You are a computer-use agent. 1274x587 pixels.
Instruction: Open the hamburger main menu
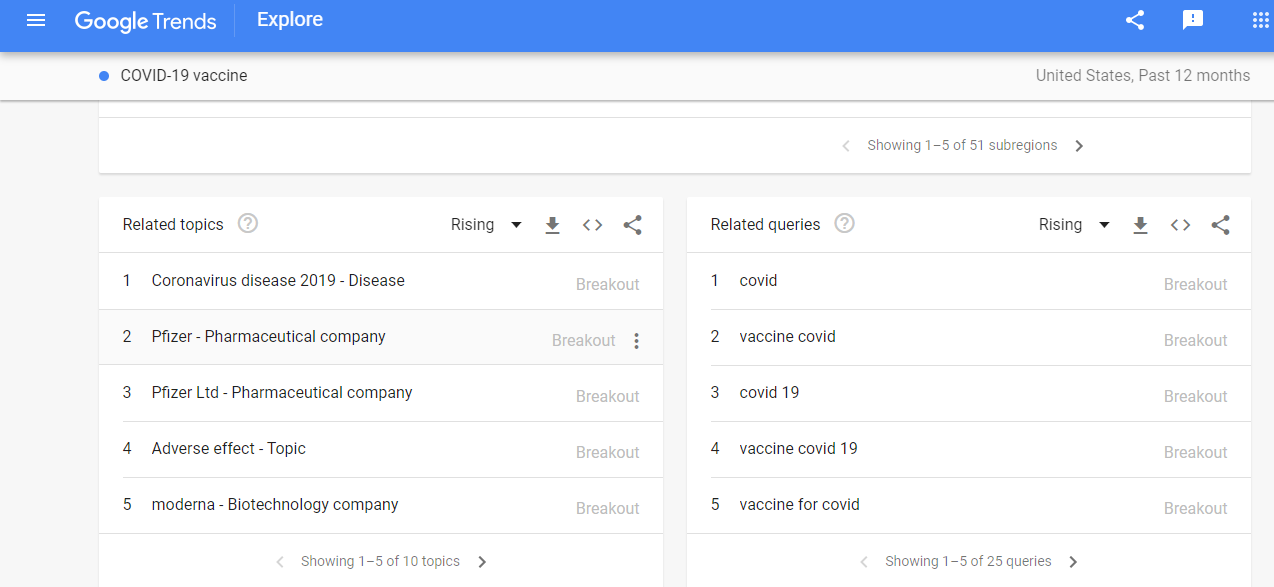[36, 20]
